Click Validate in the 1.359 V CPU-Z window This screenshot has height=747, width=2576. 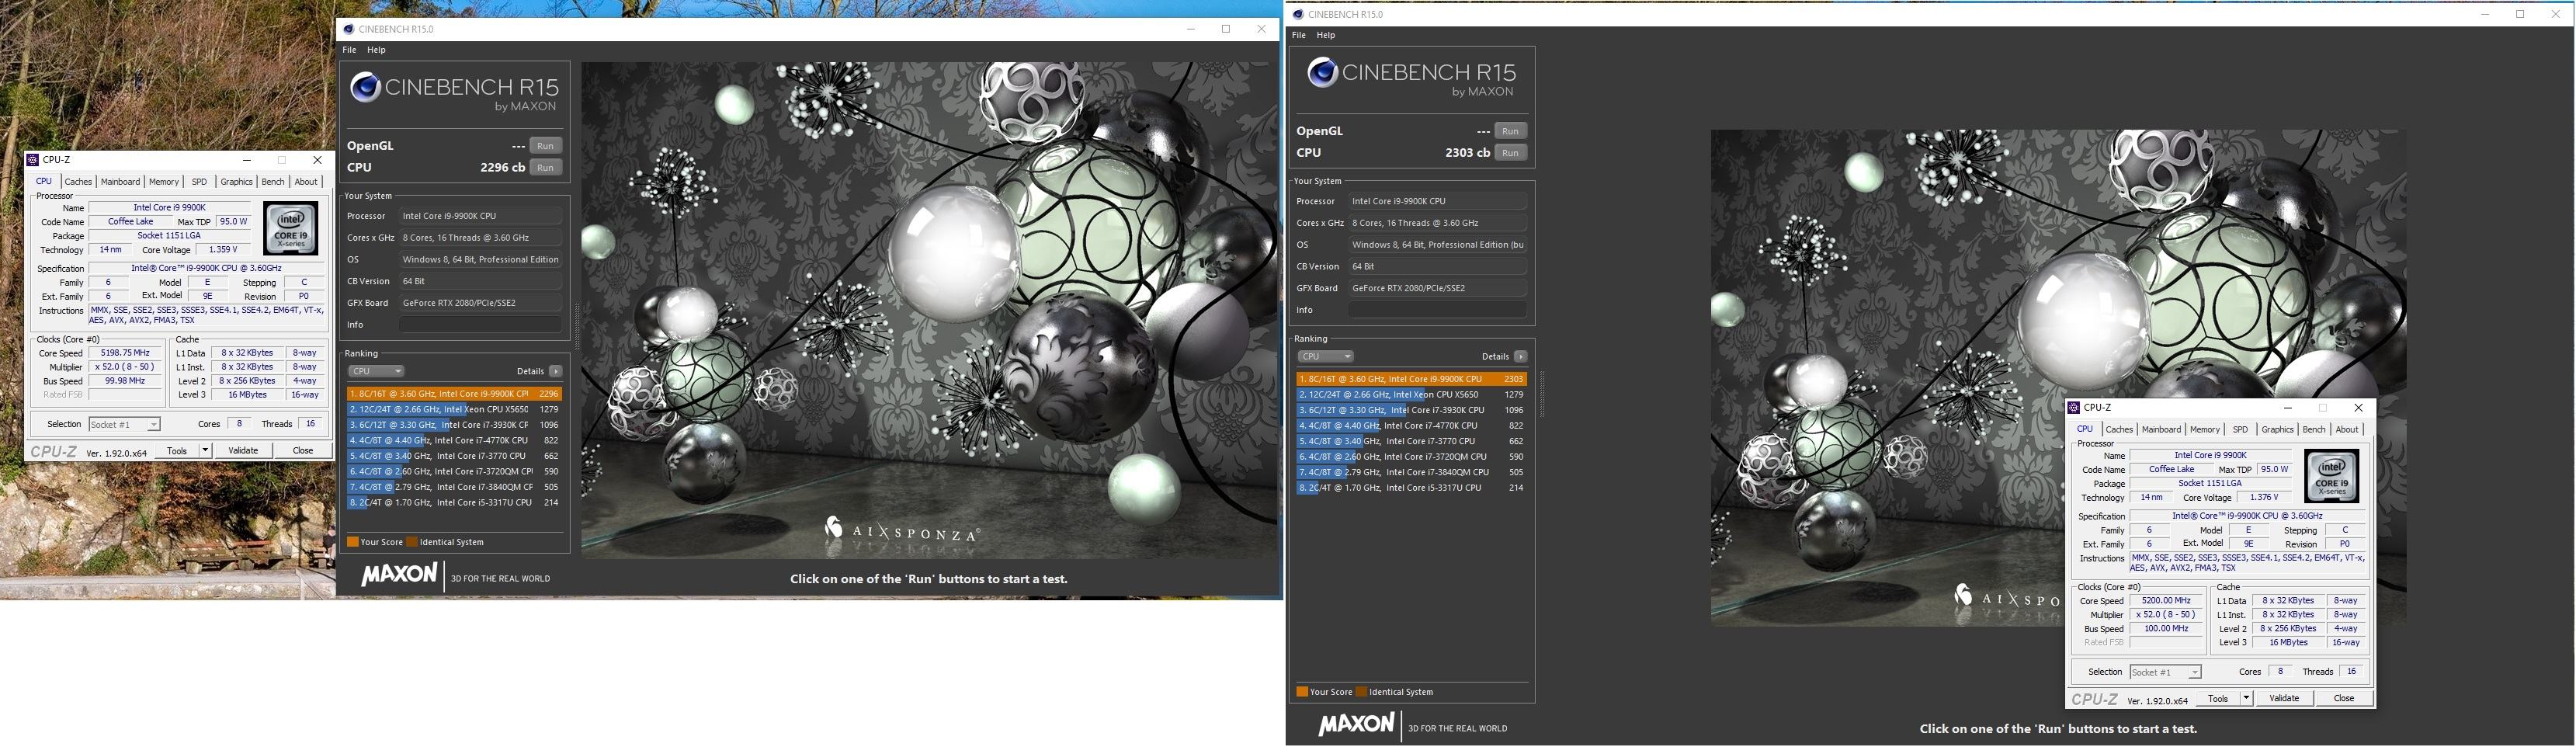tap(243, 451)
